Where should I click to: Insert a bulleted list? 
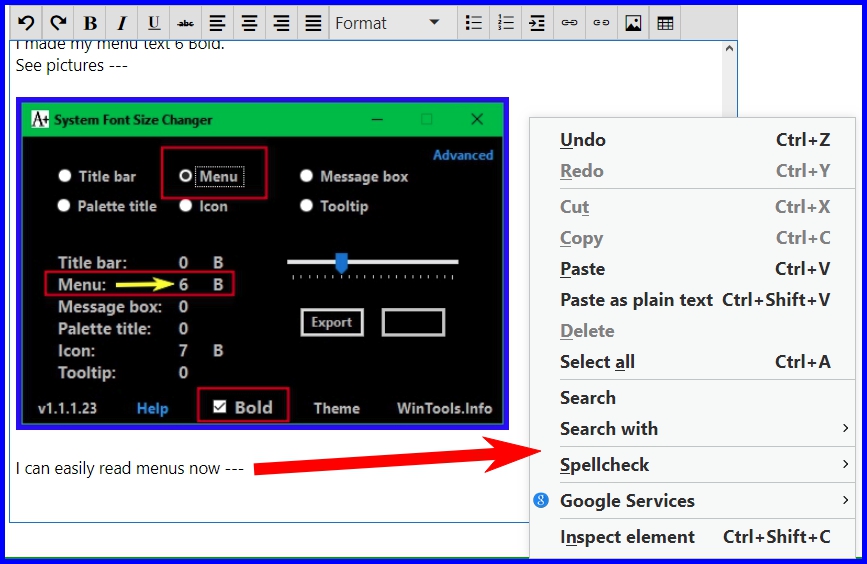coord(473,23)
